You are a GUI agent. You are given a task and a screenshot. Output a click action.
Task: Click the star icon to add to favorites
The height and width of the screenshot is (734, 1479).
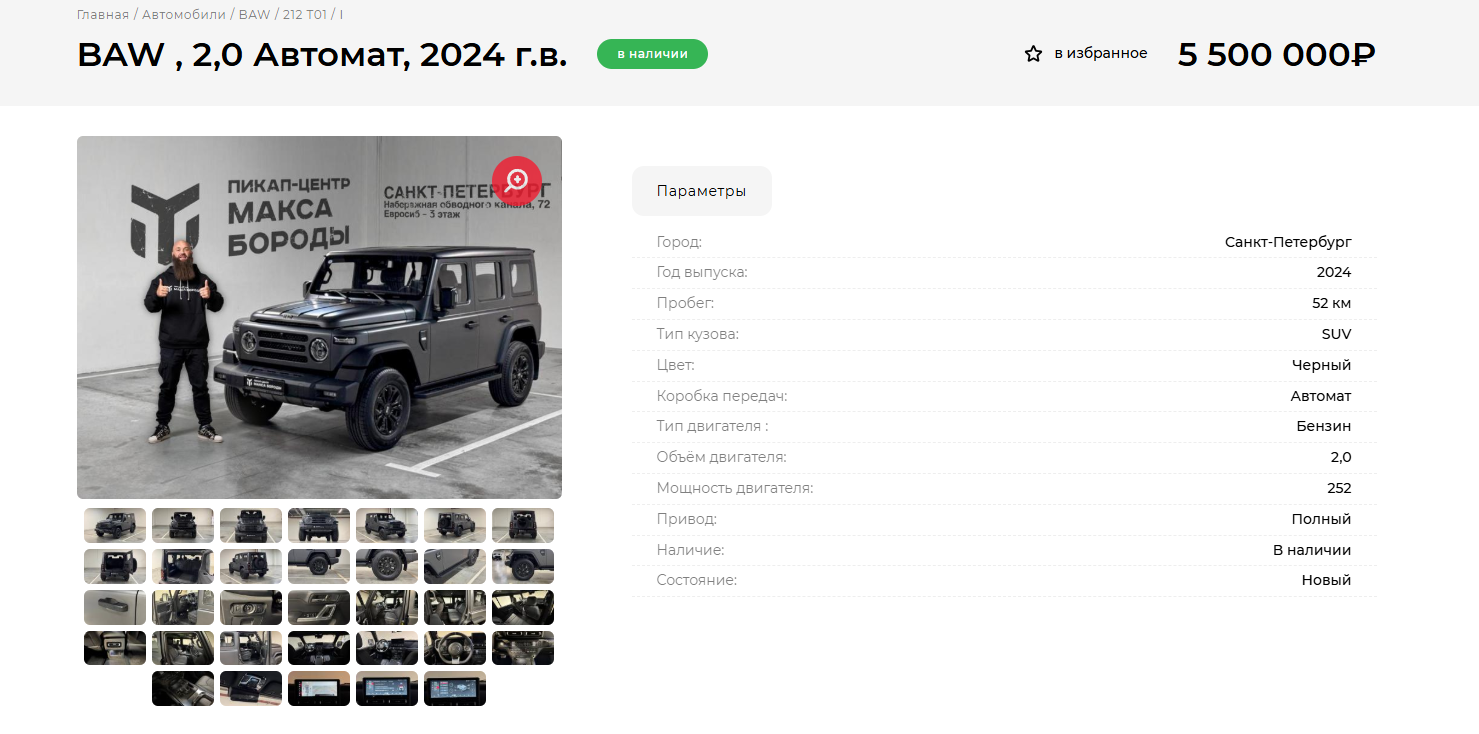(1033, 54)
